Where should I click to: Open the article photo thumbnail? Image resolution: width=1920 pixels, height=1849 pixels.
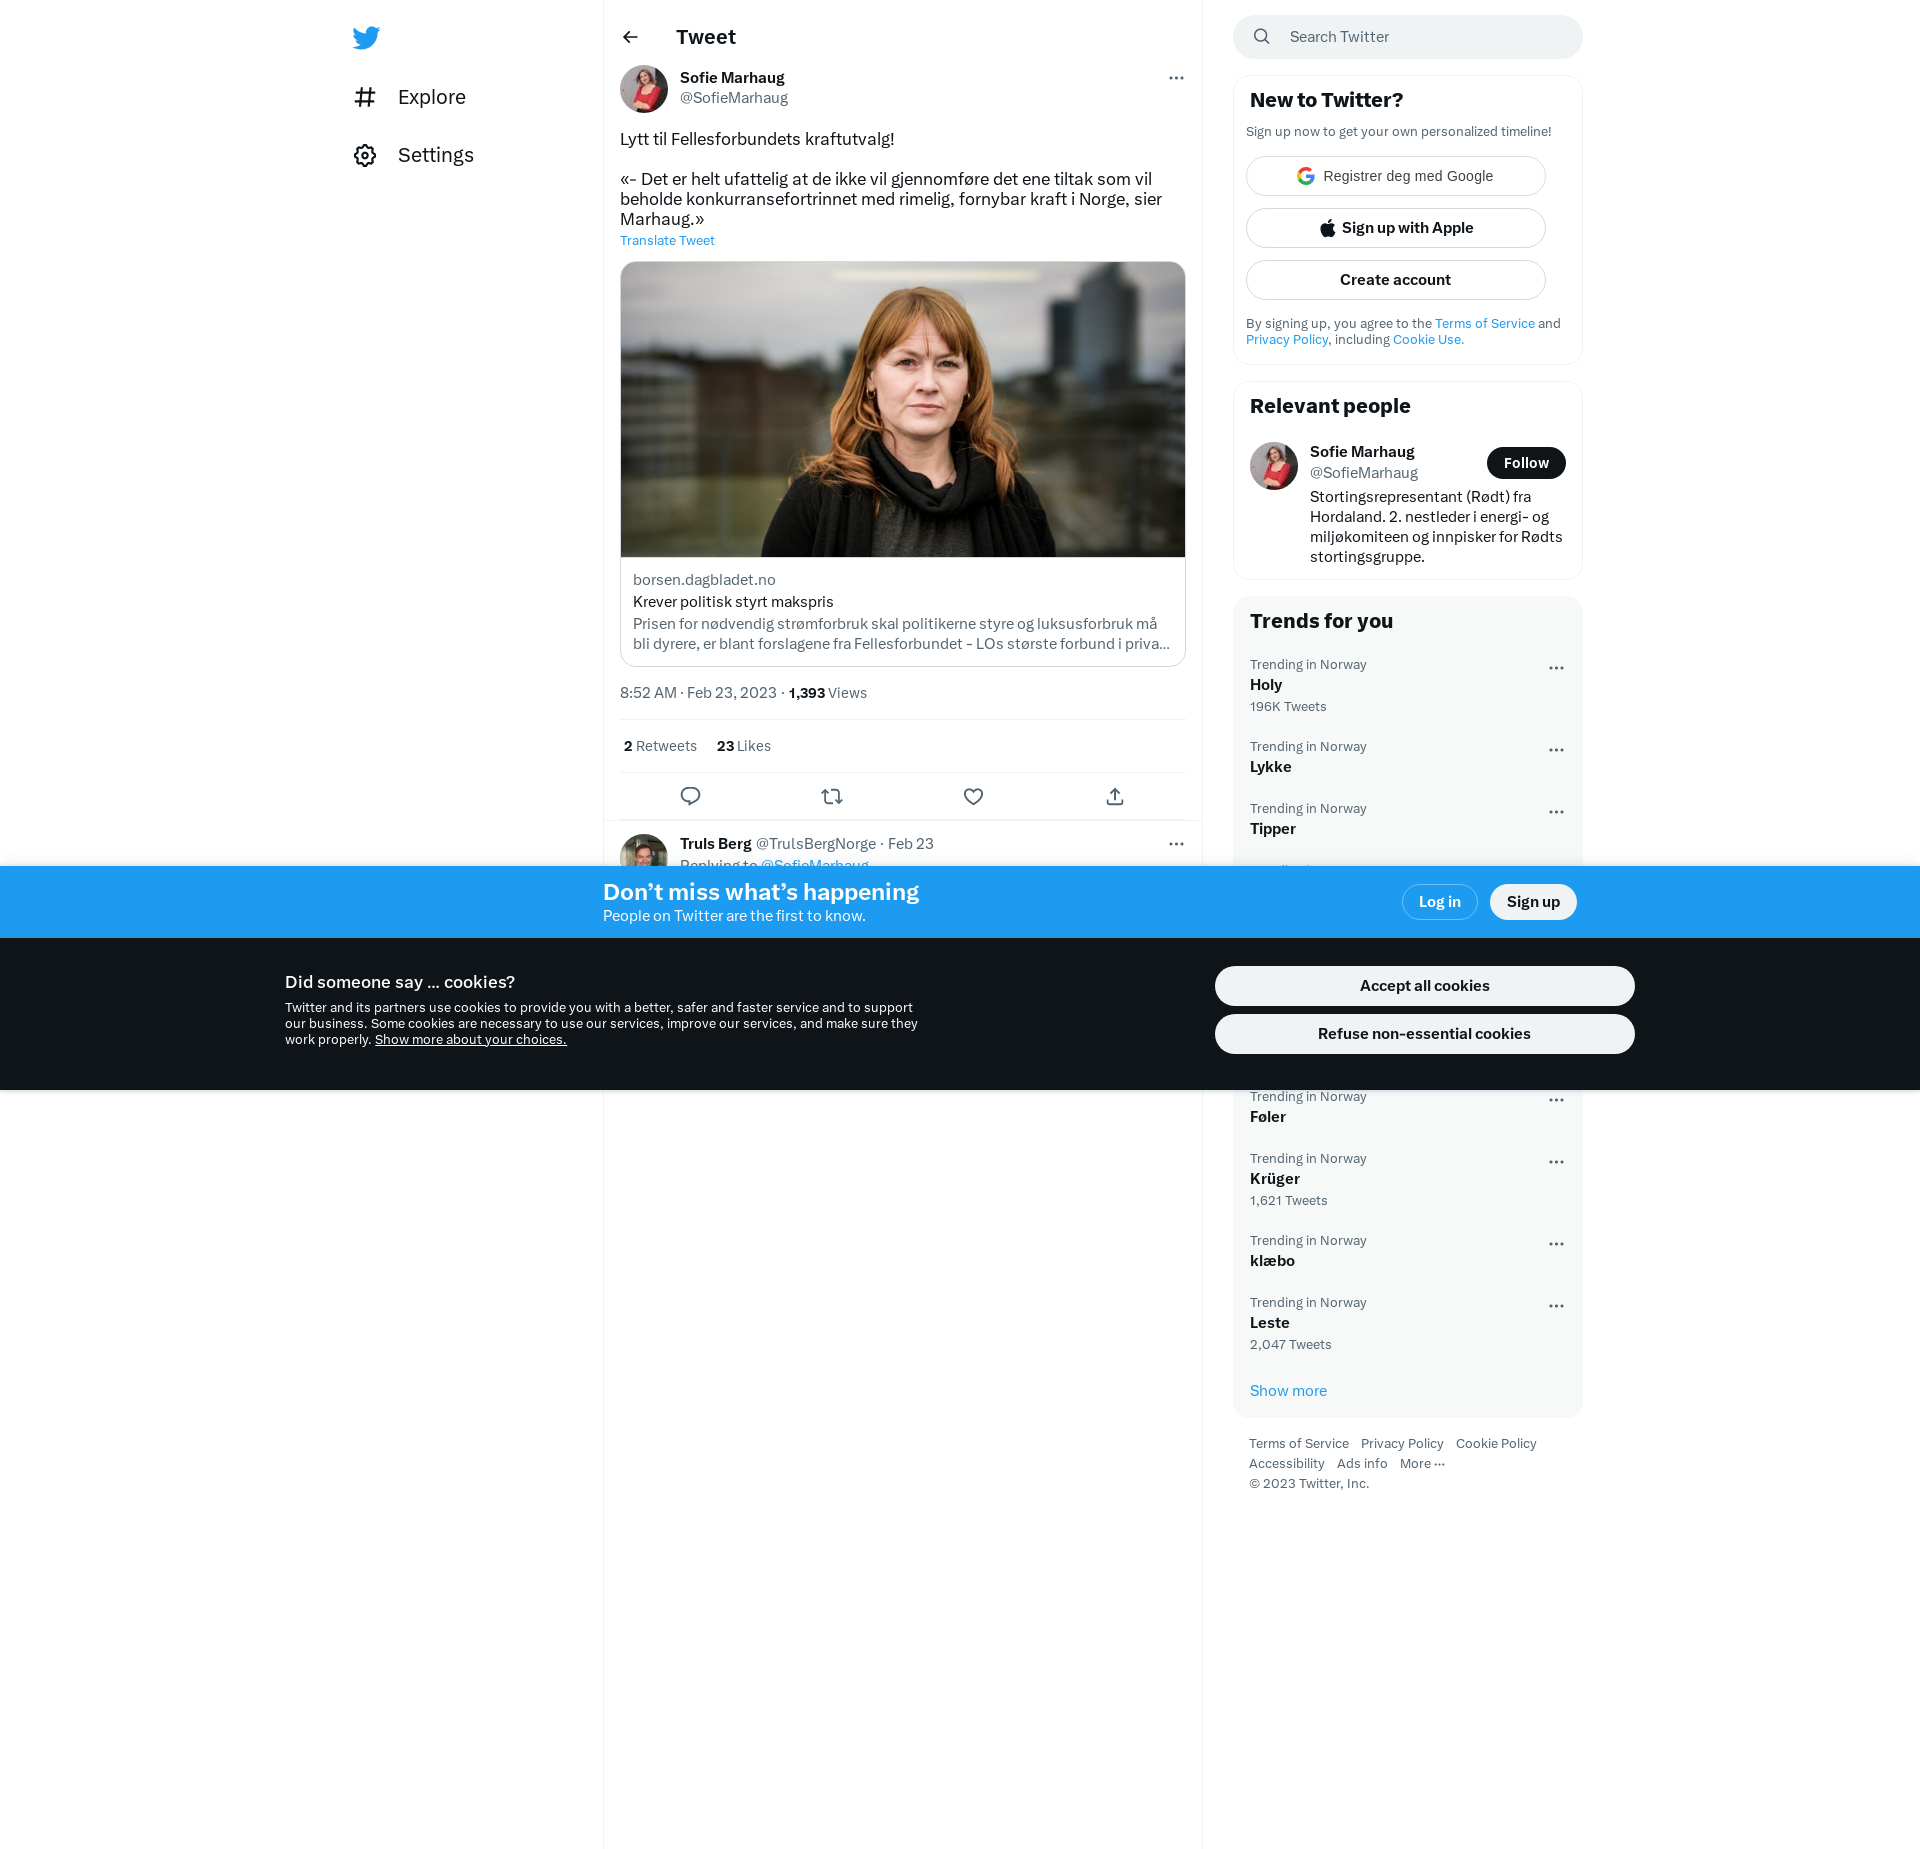[x=903, y=410]
